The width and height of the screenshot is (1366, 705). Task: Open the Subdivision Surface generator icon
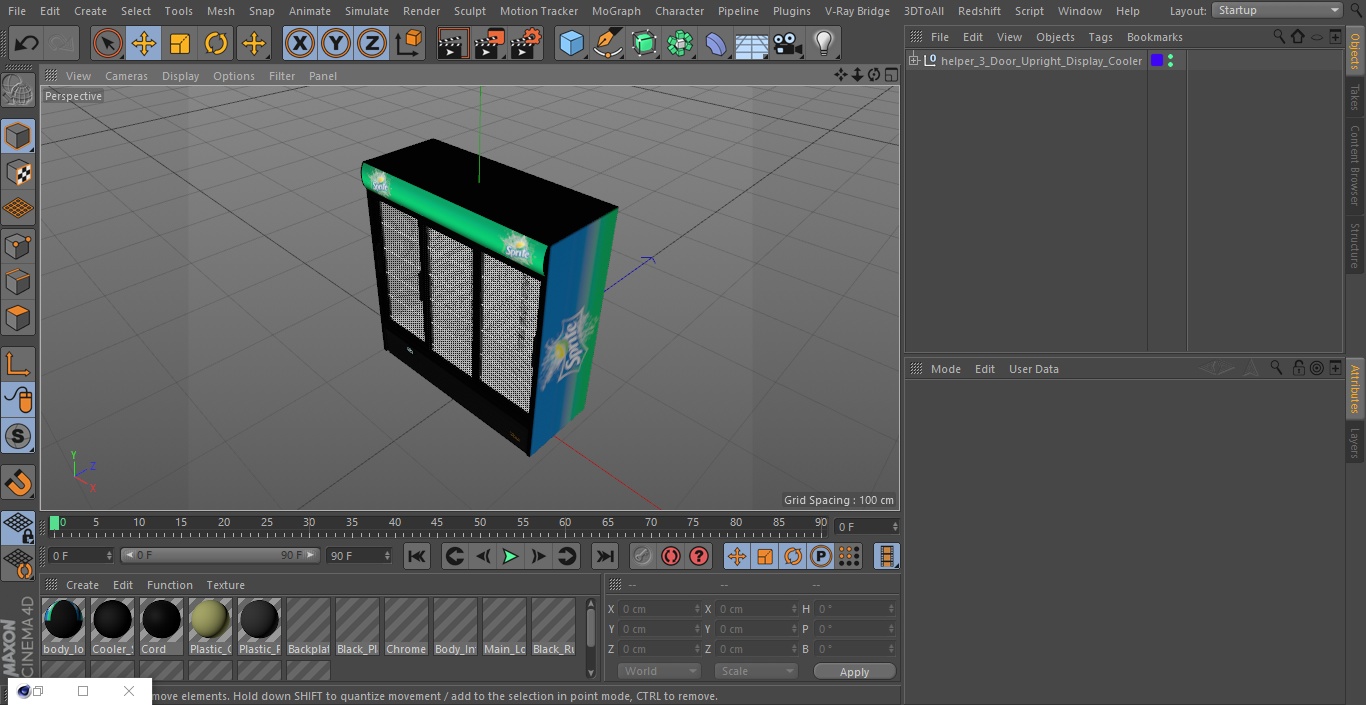click(x=644, y=43)
